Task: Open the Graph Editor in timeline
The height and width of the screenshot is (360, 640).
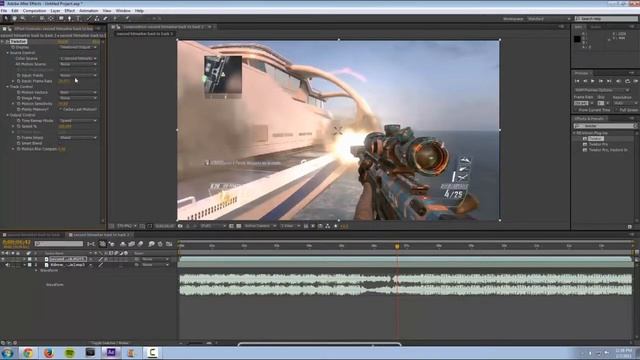Action: (169, 244)
